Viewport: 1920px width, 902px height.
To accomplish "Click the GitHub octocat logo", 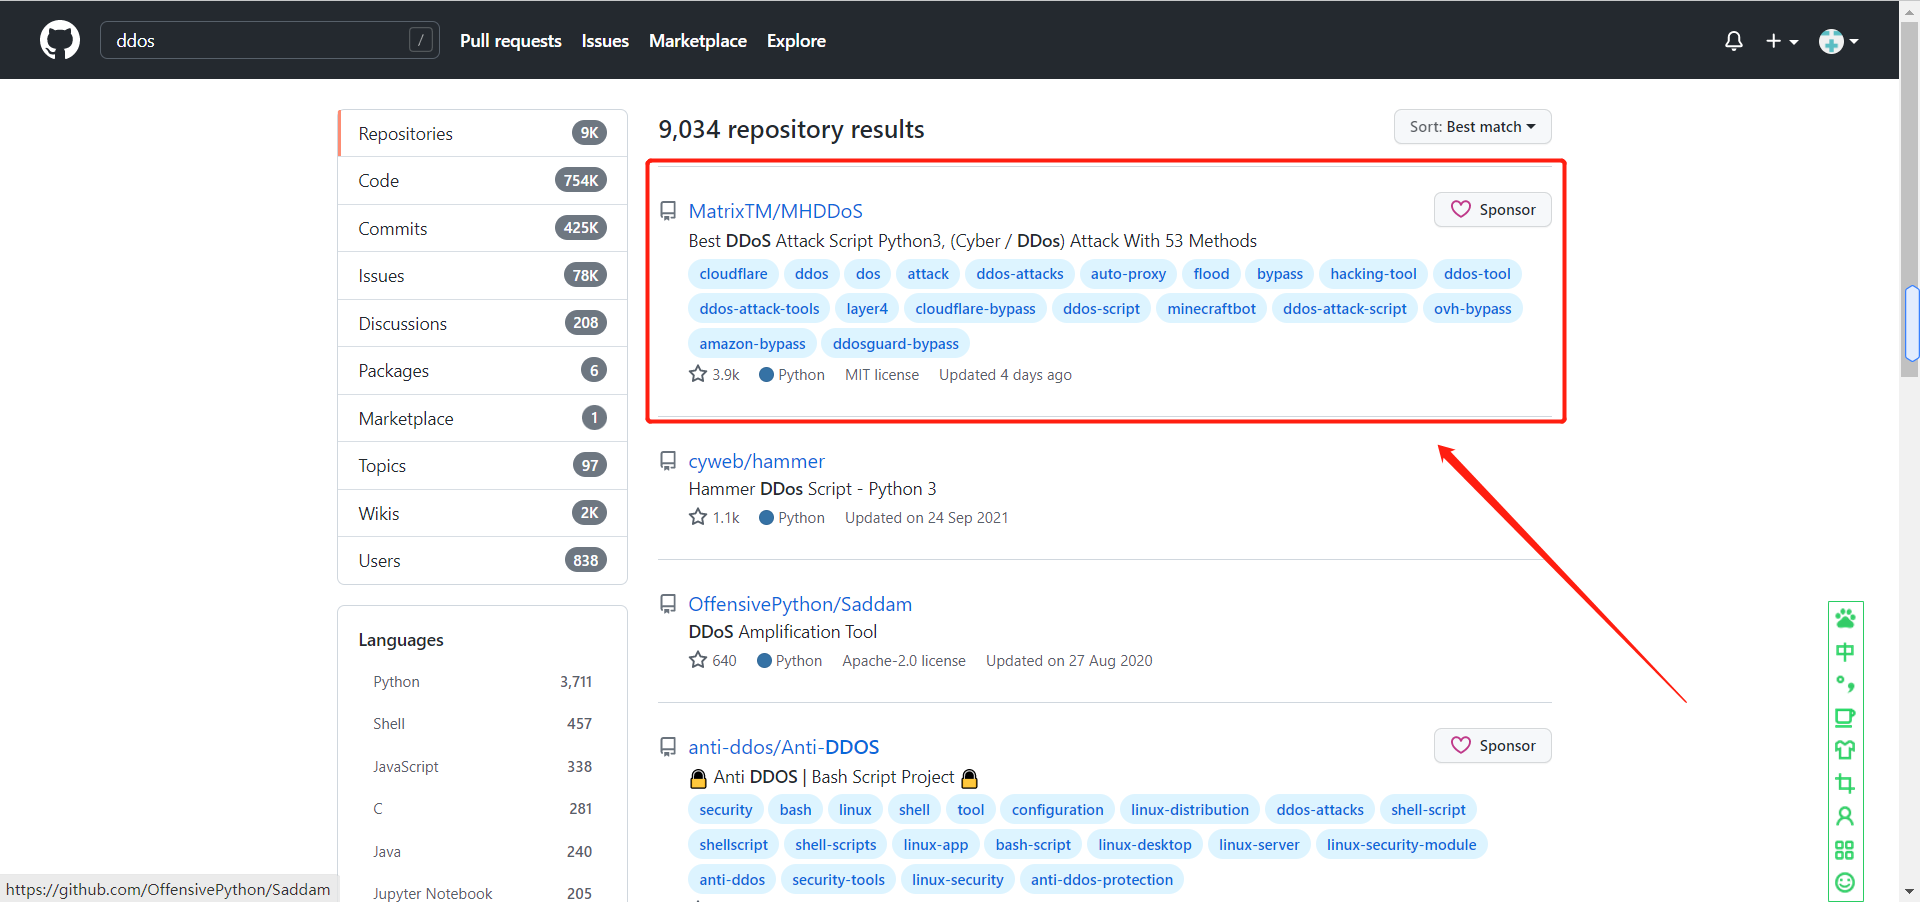I will coord(60,40).
